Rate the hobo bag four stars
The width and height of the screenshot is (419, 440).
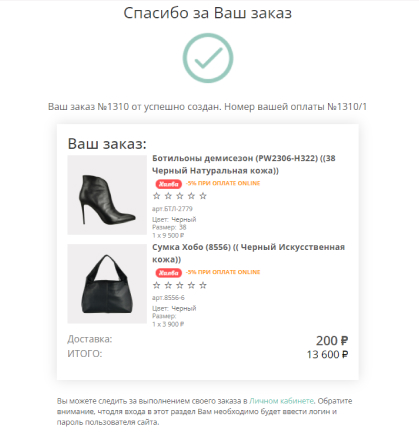[x=191, y=285]
